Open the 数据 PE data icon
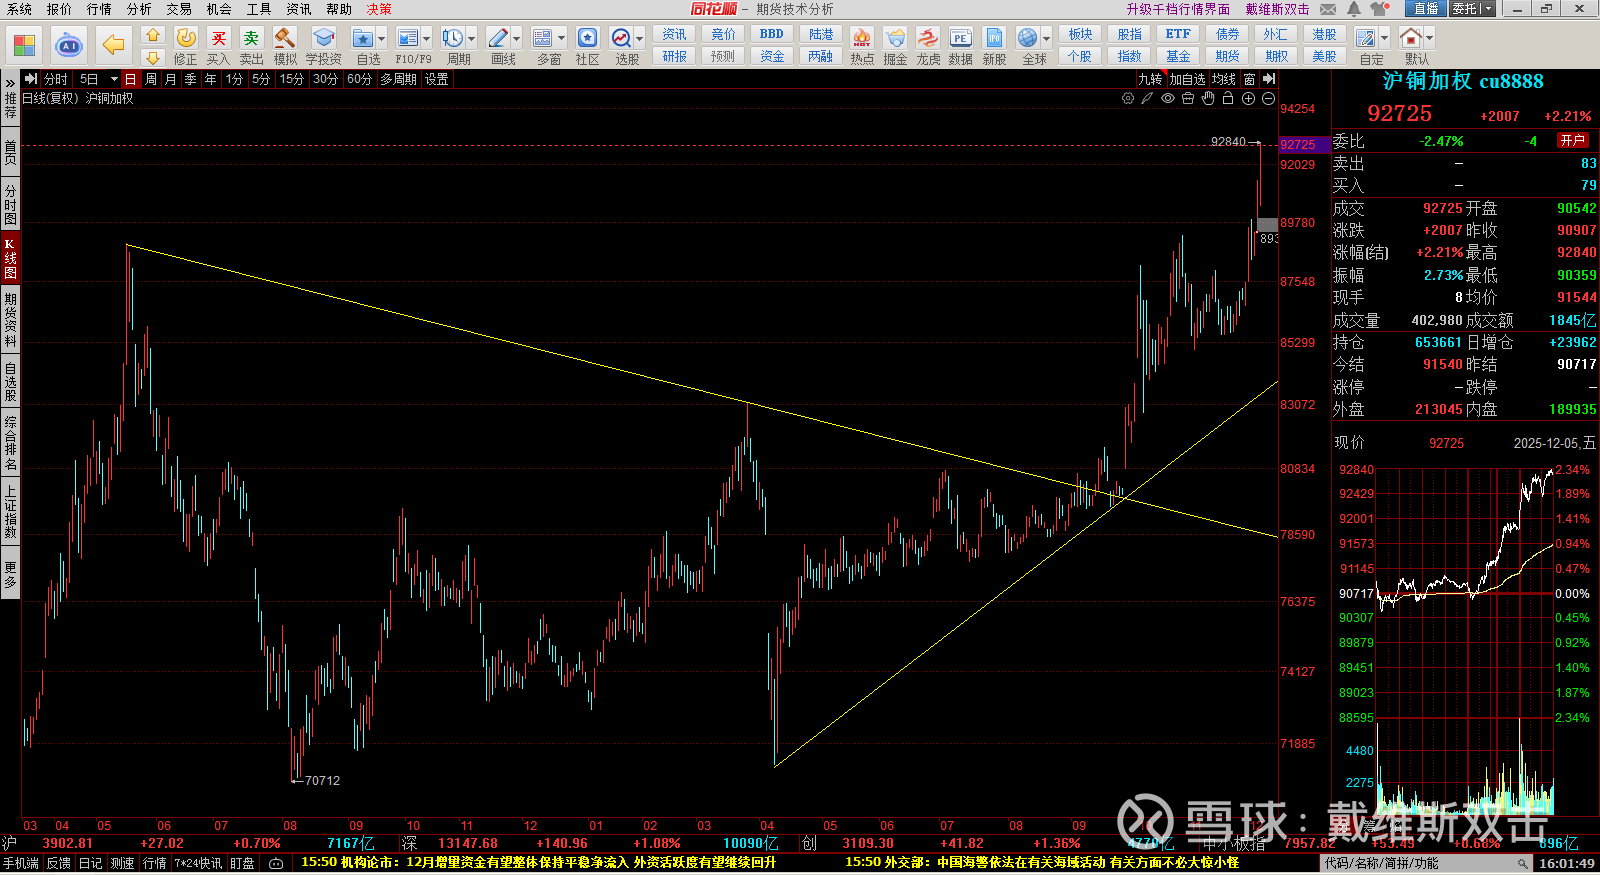The width and height of the screenshot is (1600, 875). 960,46
